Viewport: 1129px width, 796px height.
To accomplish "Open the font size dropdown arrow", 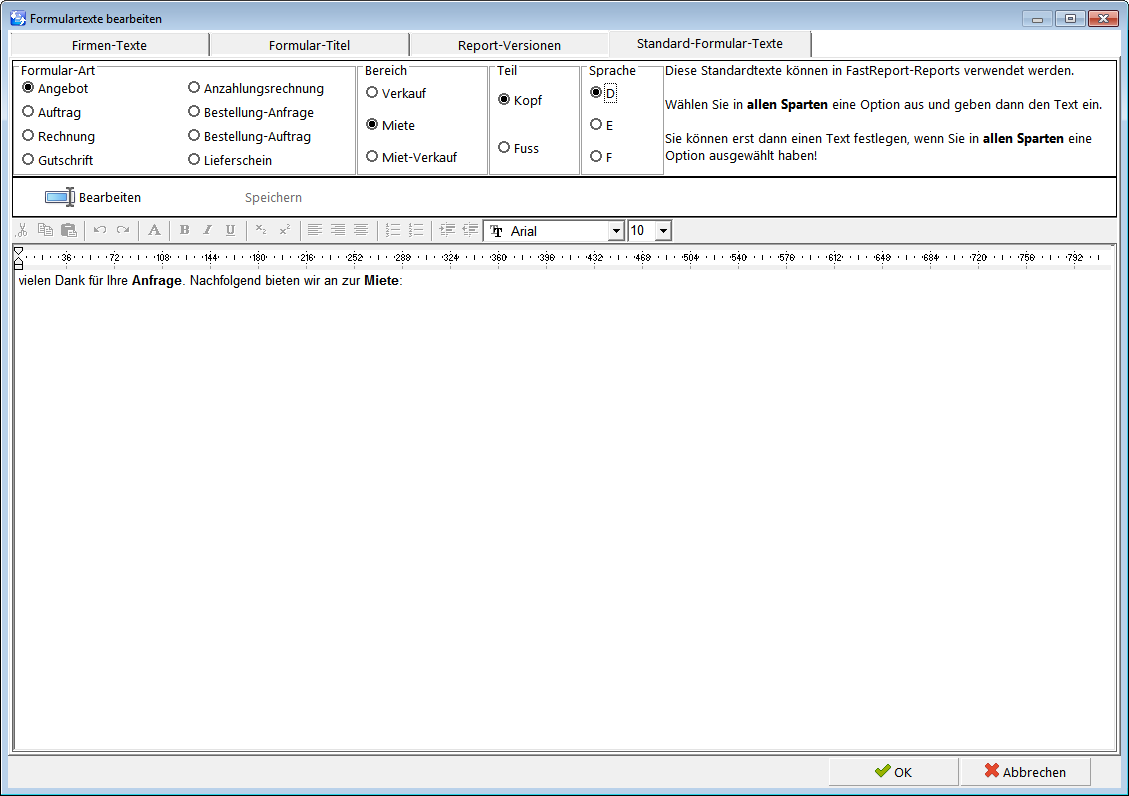I will click(x=663, y=231).
